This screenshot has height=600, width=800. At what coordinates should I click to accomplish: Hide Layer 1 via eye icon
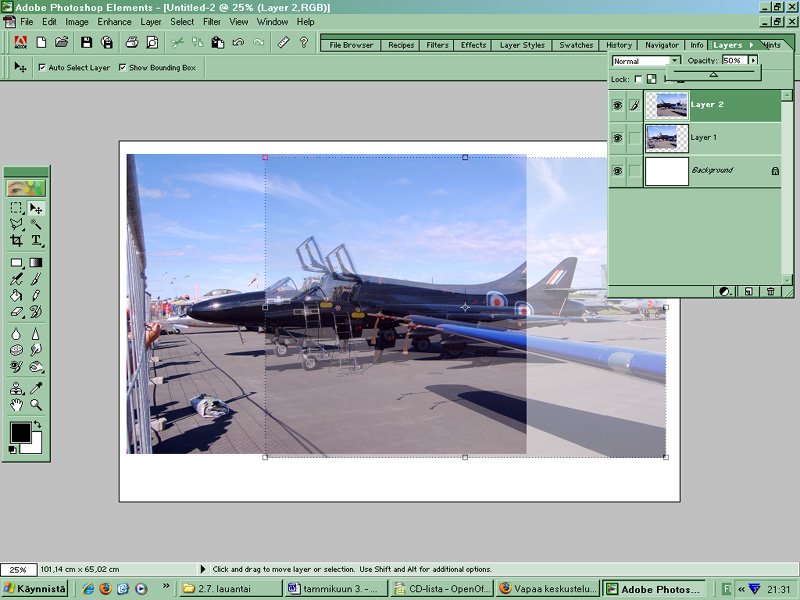617,138
